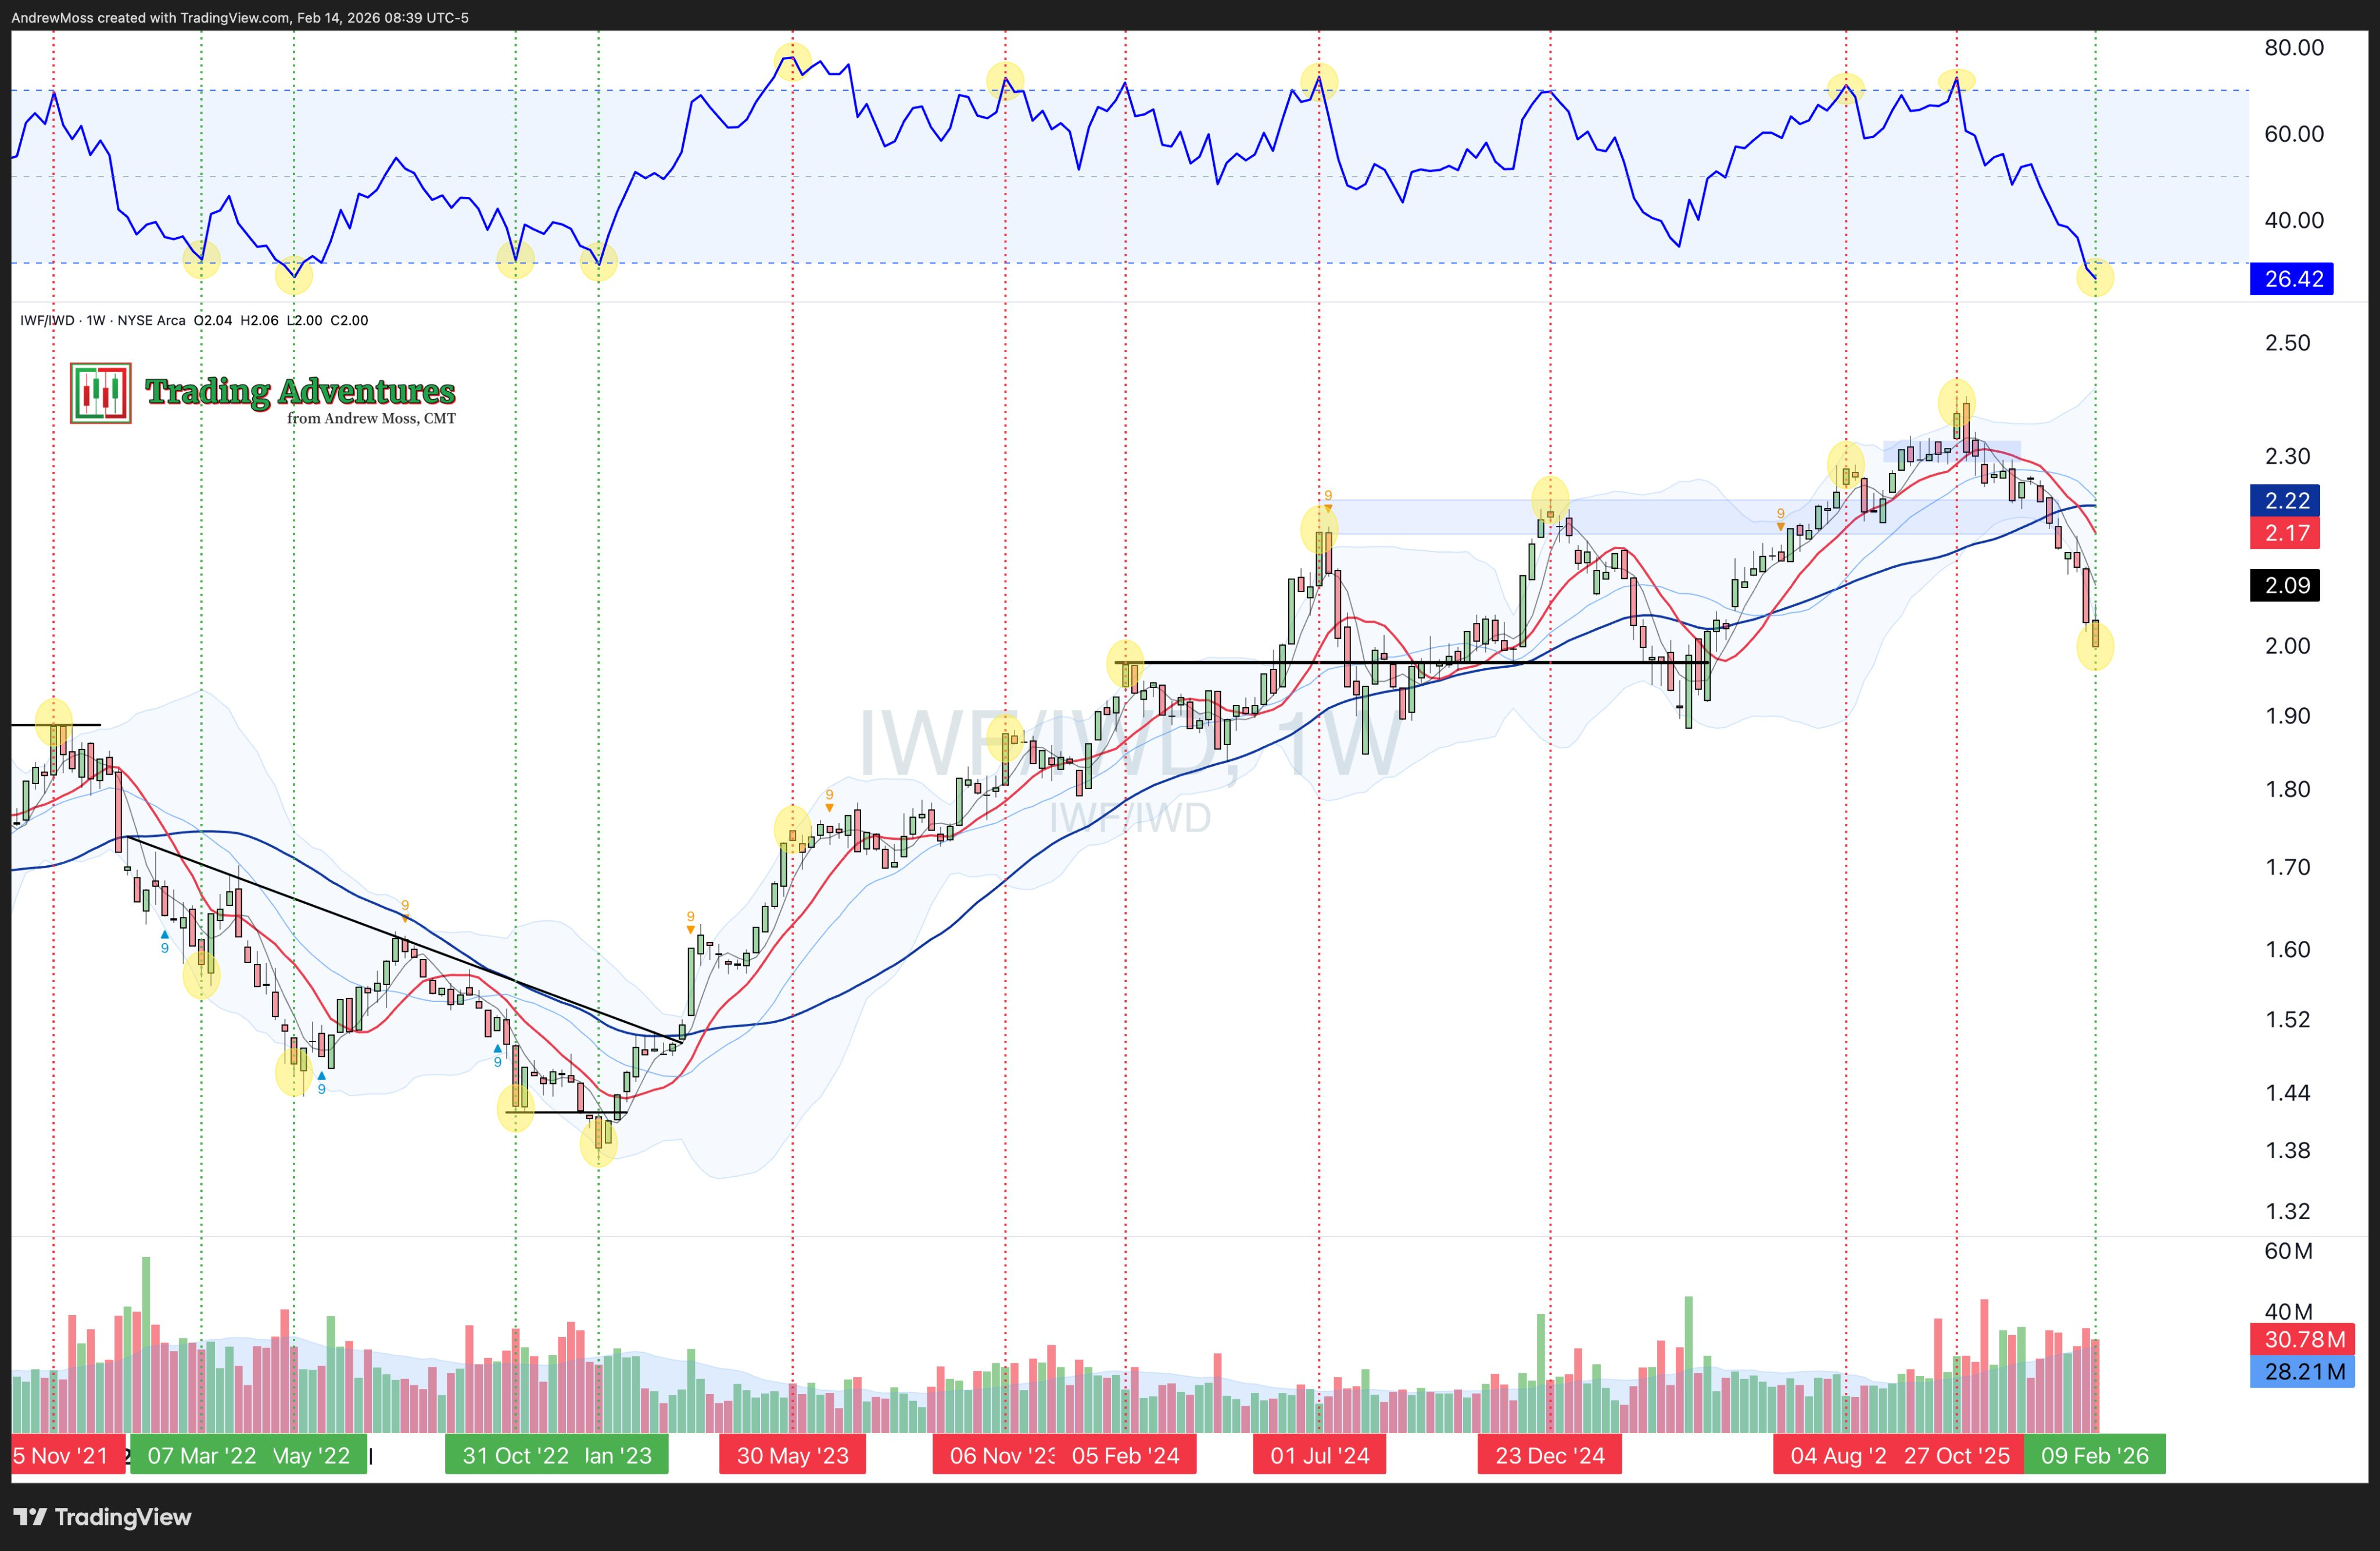Click the 01 Jul '24 red date label

point(1319,1455)
